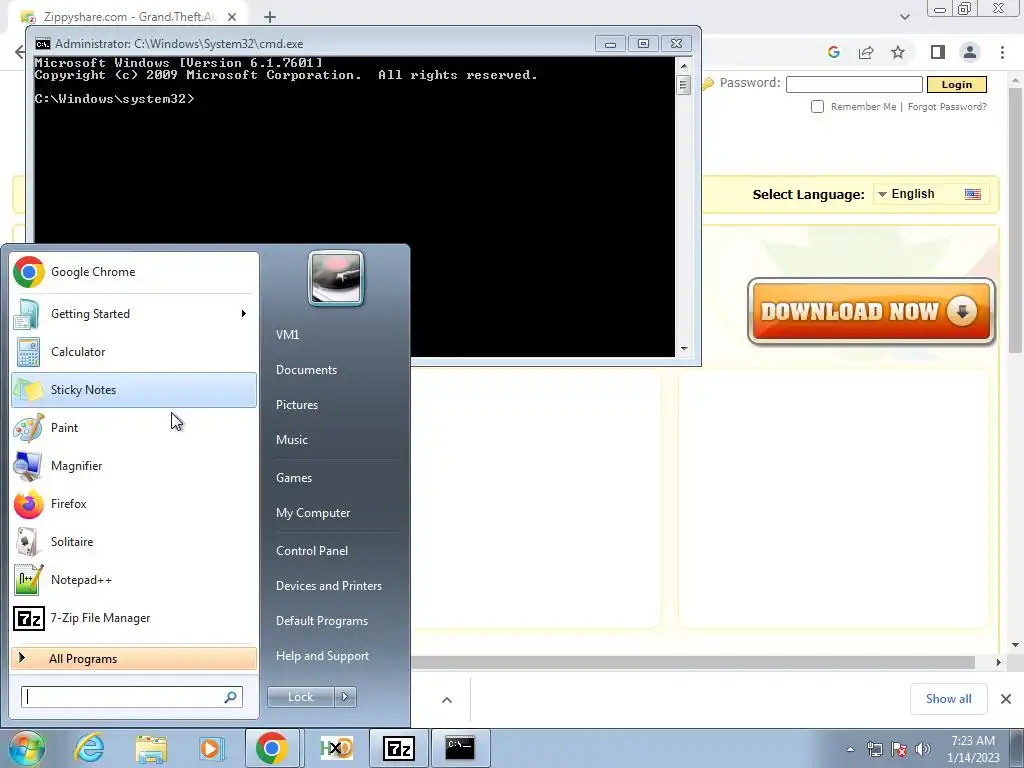This screenshot has width=1024, height=768.
Task: Open HxD hex editor from taskbar
Action: pyautogui.click(x=336, y=748)
